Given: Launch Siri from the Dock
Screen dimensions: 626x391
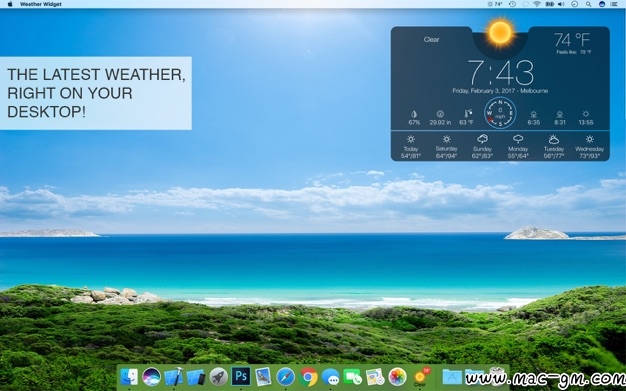Looking at the screenshot, I should pyautogui.click(x=151, y=377).
